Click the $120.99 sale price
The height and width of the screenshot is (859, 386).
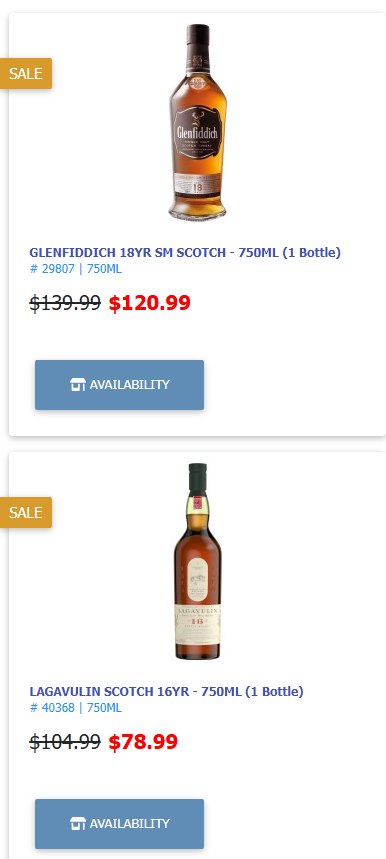pyautogui.click(x=149, y=303)
